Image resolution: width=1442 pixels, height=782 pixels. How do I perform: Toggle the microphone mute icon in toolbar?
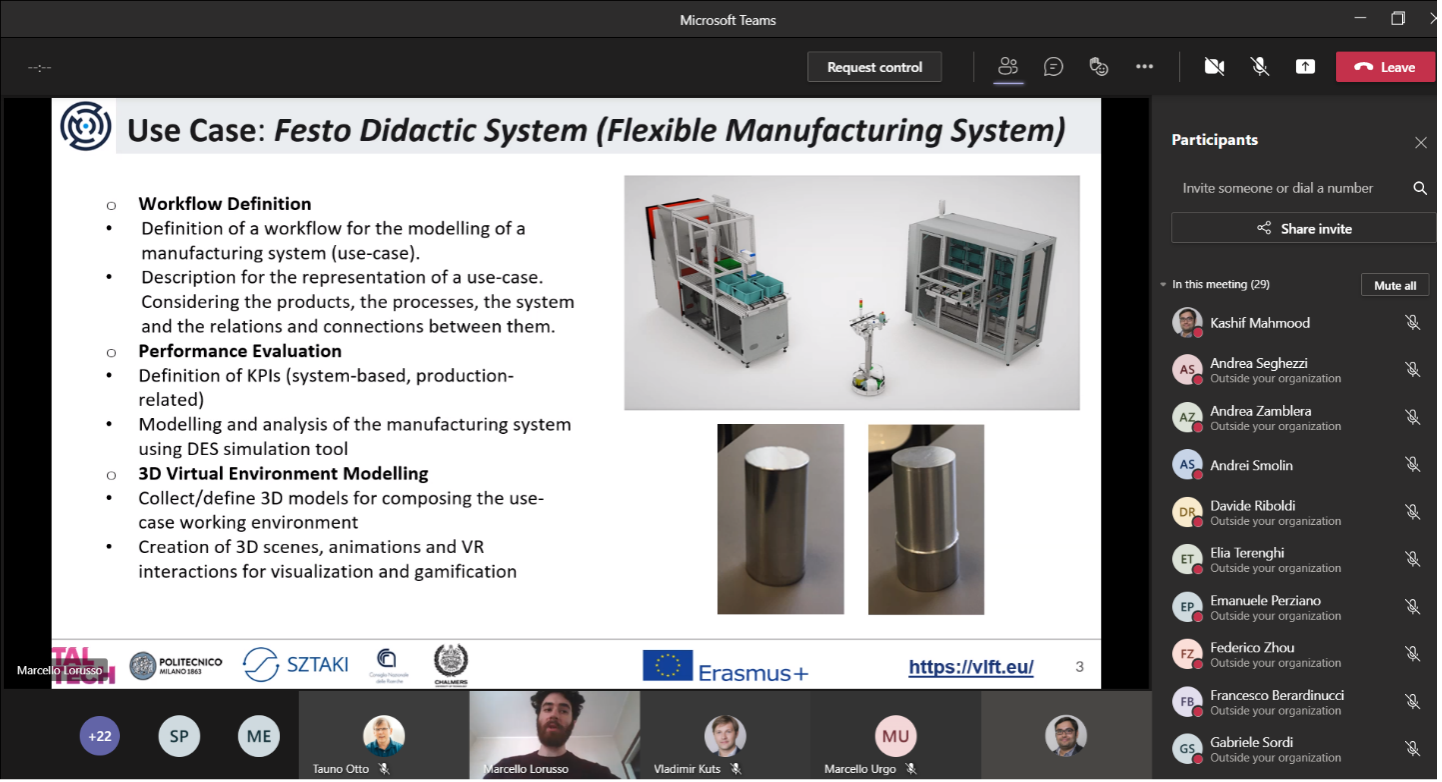coord(1260,67)
